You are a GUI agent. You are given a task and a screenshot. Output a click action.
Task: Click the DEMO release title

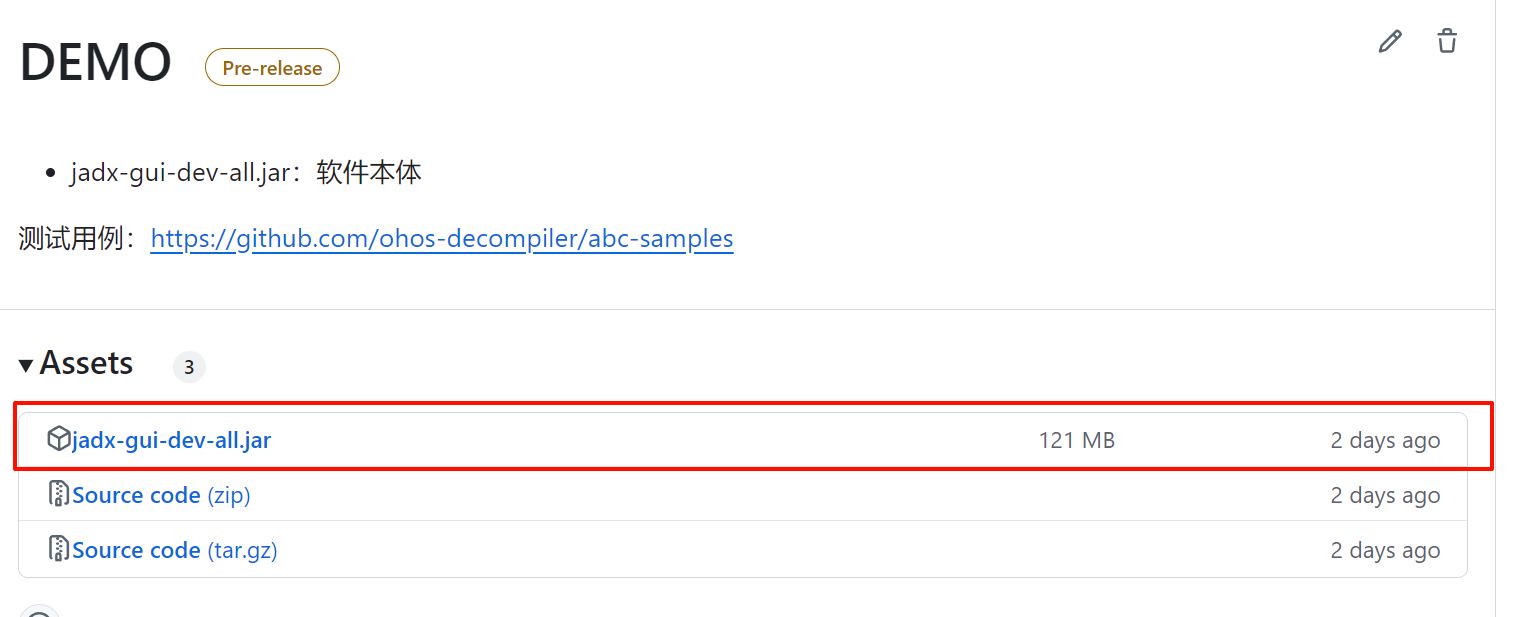click(x=96, y=62)
